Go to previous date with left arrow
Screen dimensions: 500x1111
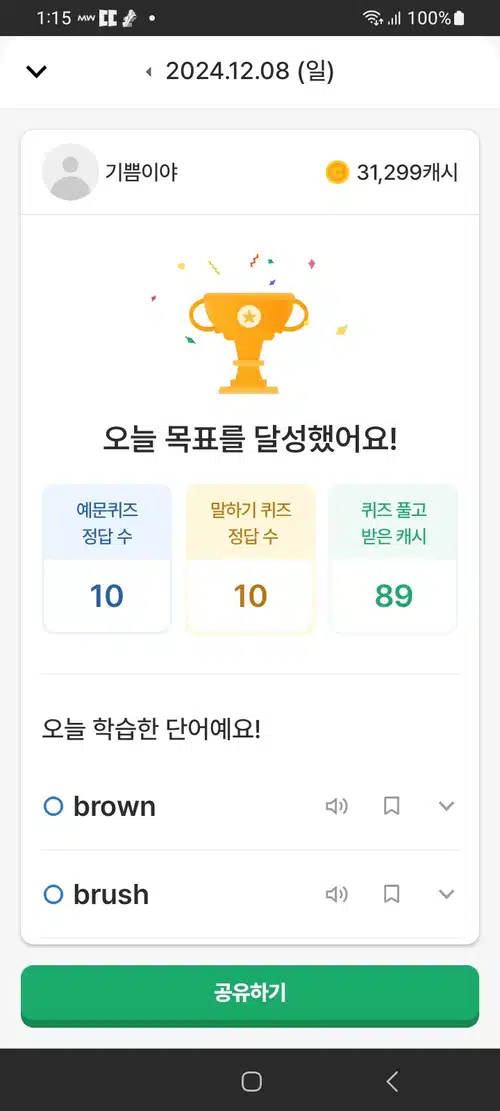pos(149,72)
